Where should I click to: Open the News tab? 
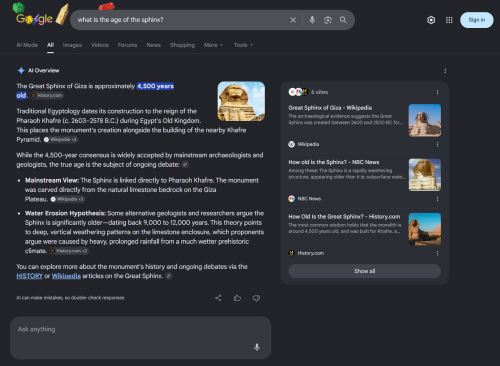pyautogui.click(x=154, y=45)
